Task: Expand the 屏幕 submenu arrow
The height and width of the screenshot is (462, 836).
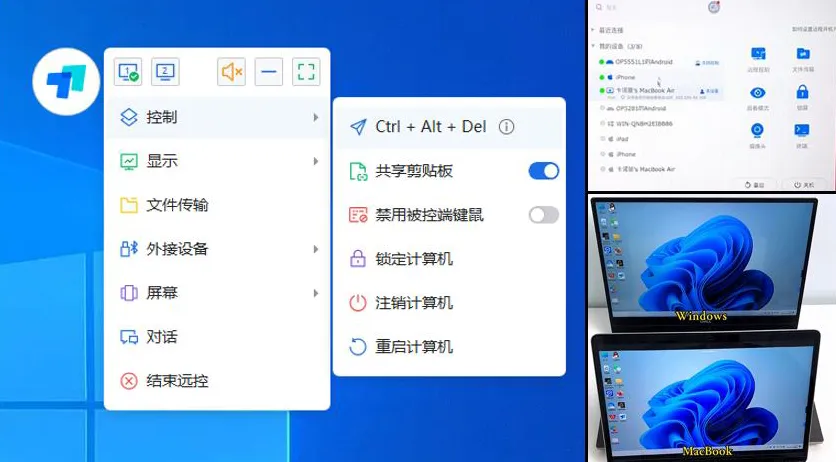Action: click(316, 293)
